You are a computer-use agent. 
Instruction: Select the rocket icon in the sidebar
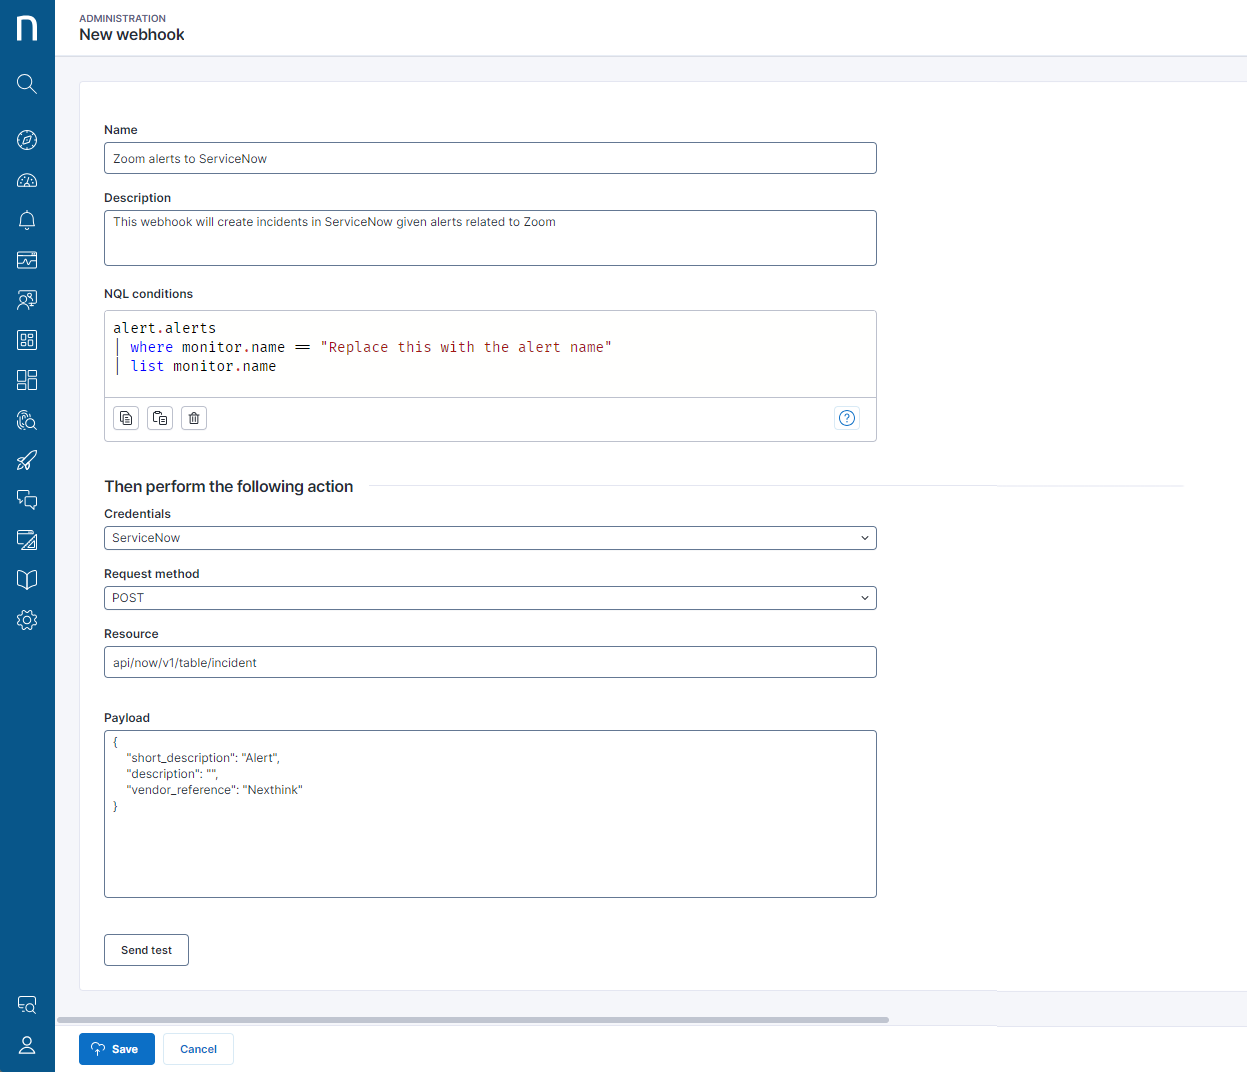(x=27, y=460)
